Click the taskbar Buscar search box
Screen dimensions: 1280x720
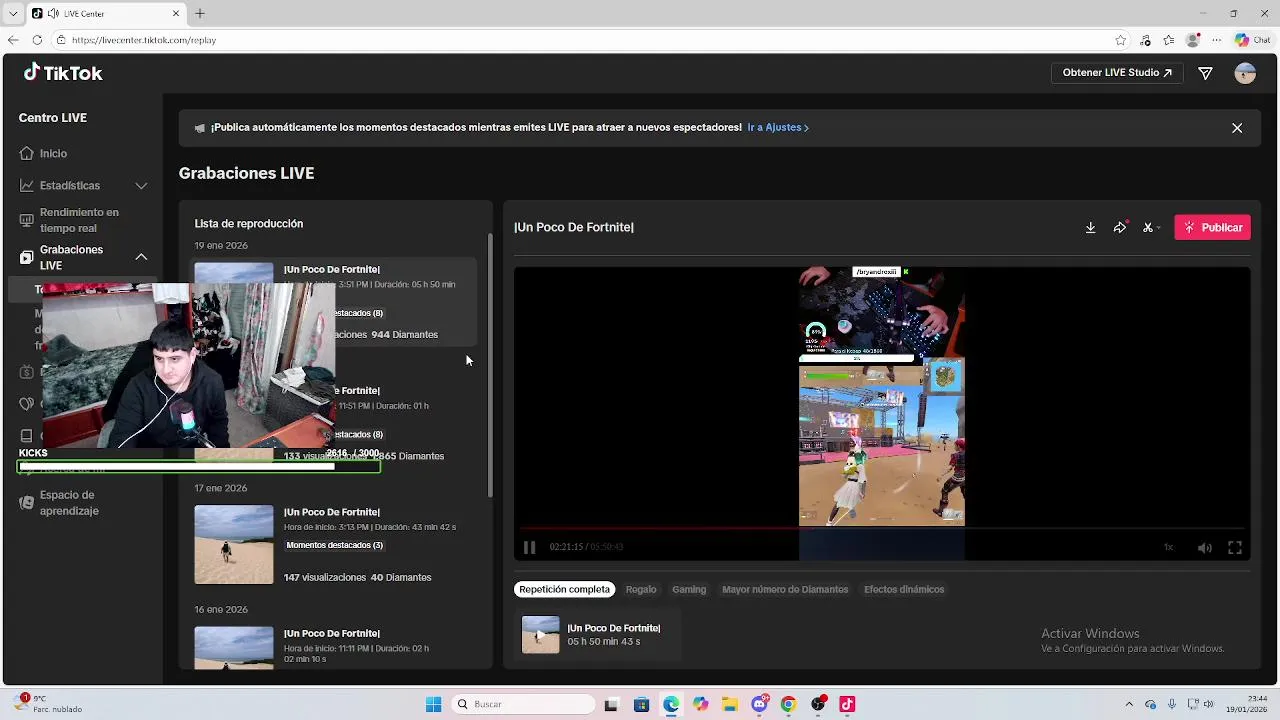pos(521,704)
